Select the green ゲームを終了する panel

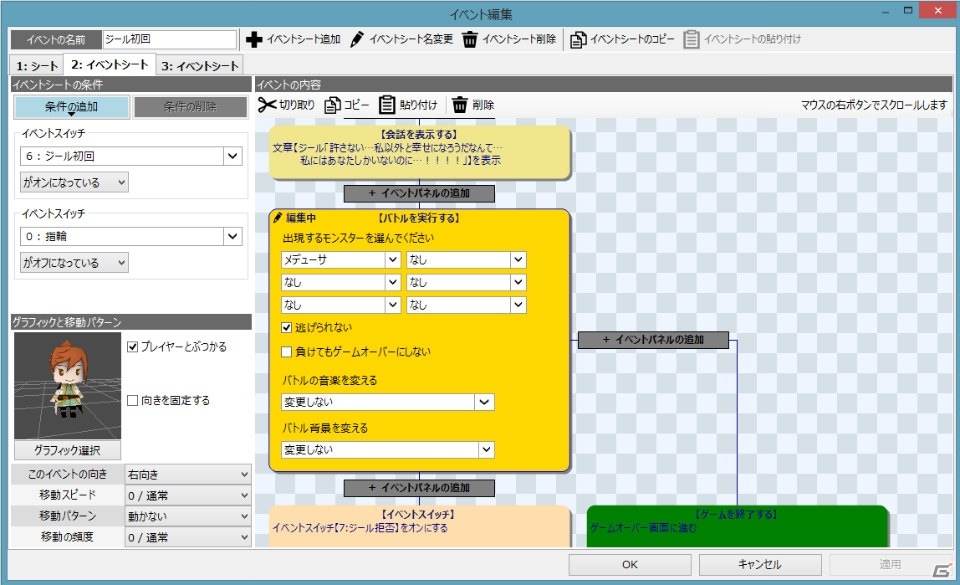tap(737, 526)
